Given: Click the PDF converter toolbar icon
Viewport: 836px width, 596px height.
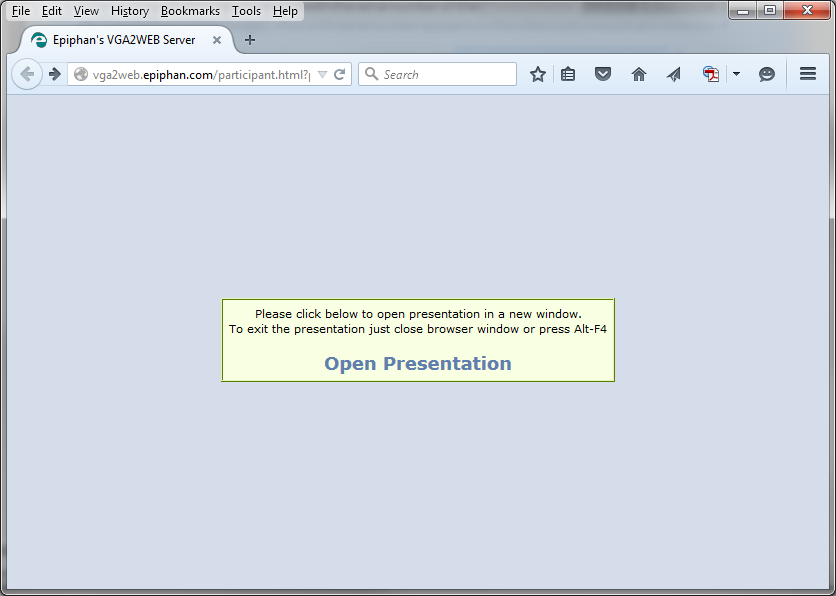Looking at the screenshot, I should (711, 74).
